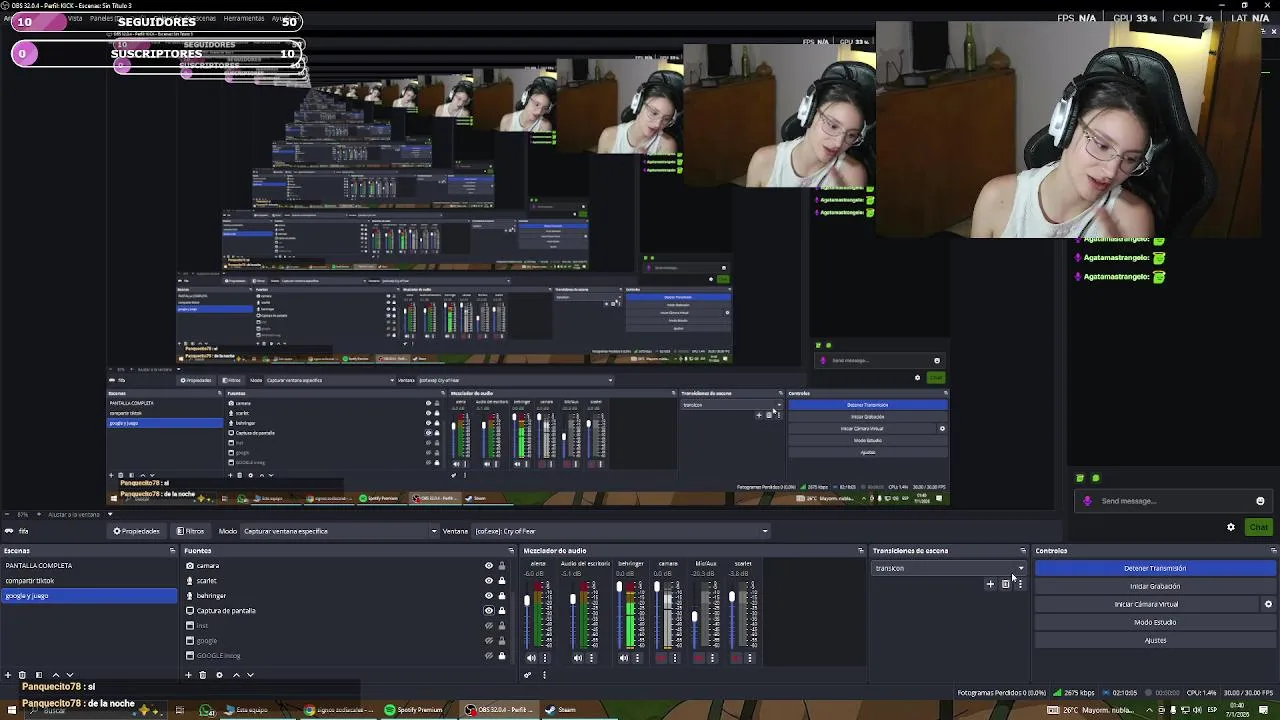Open Propiedades of the selected source
Viewport: 1280px width, 720px height.
pos(136,531)
